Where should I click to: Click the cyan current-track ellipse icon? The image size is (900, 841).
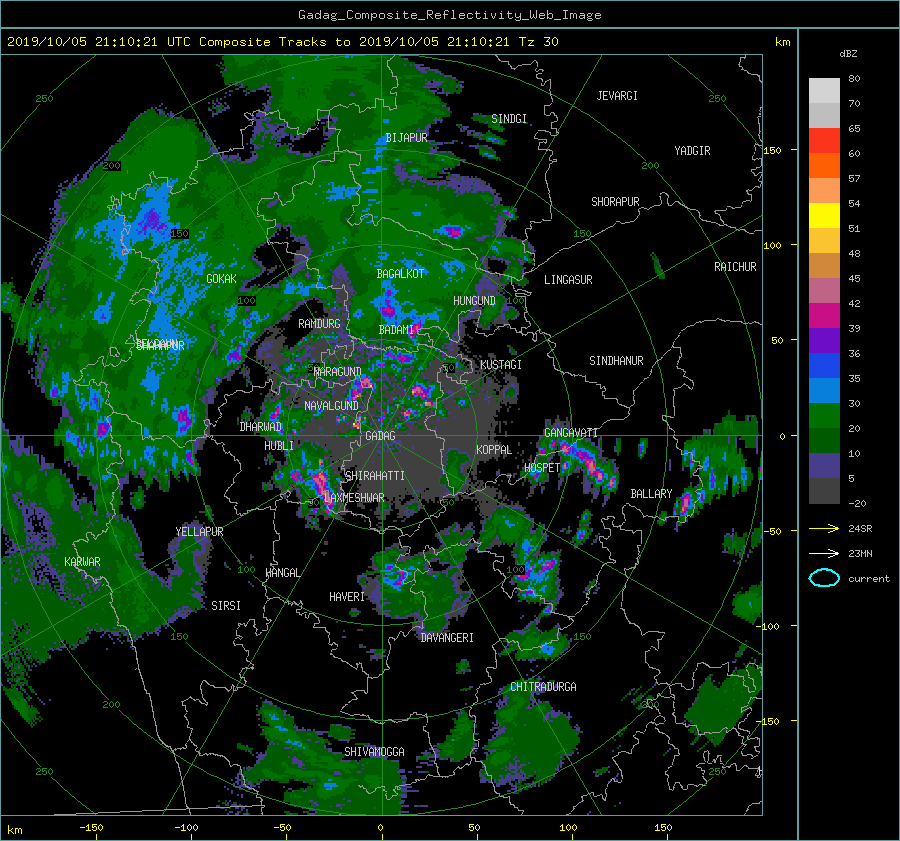pos(824,578)
